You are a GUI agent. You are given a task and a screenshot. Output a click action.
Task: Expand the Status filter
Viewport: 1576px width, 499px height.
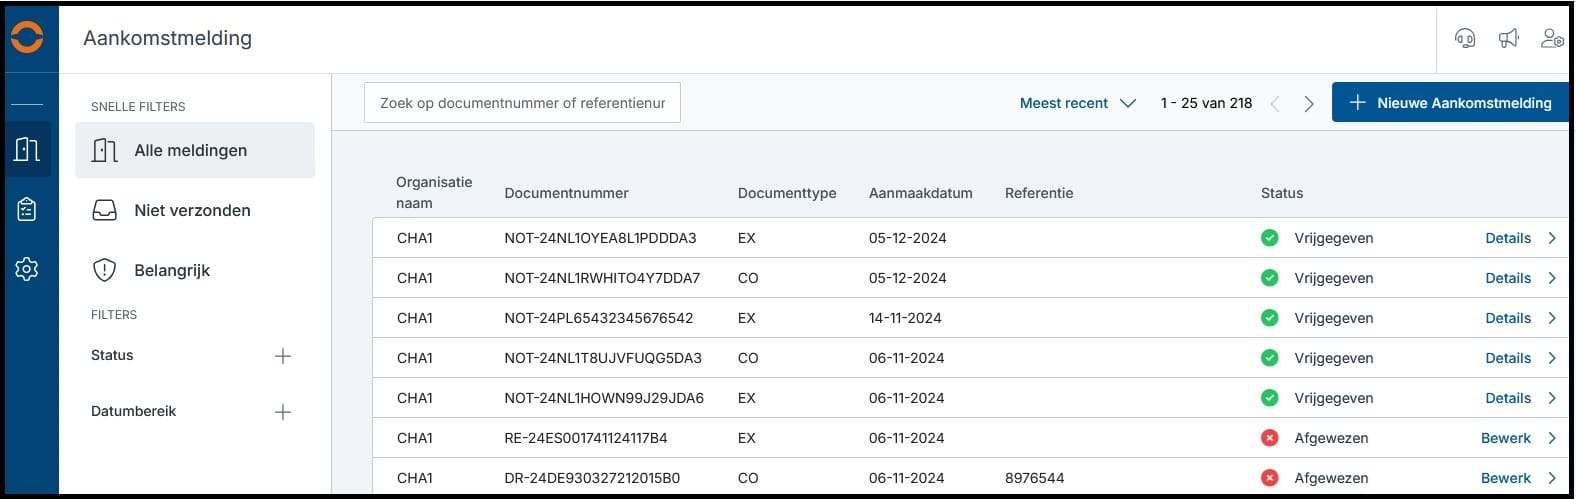(x=283, y=356)
